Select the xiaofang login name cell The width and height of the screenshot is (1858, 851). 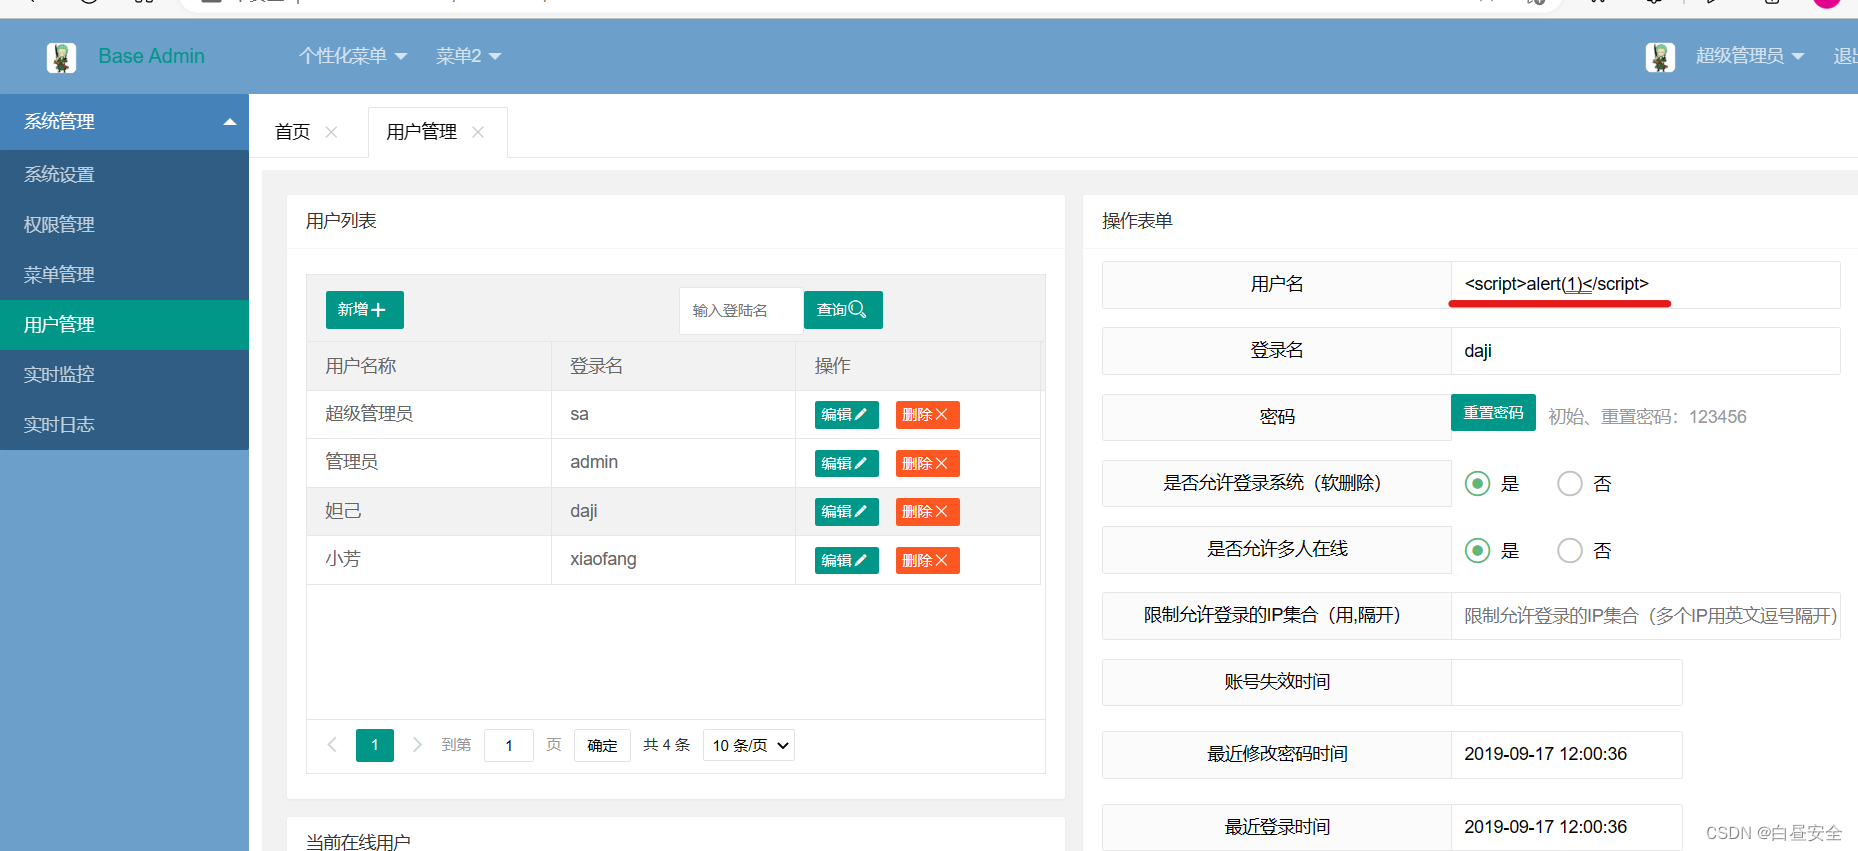tap(673, 560)
